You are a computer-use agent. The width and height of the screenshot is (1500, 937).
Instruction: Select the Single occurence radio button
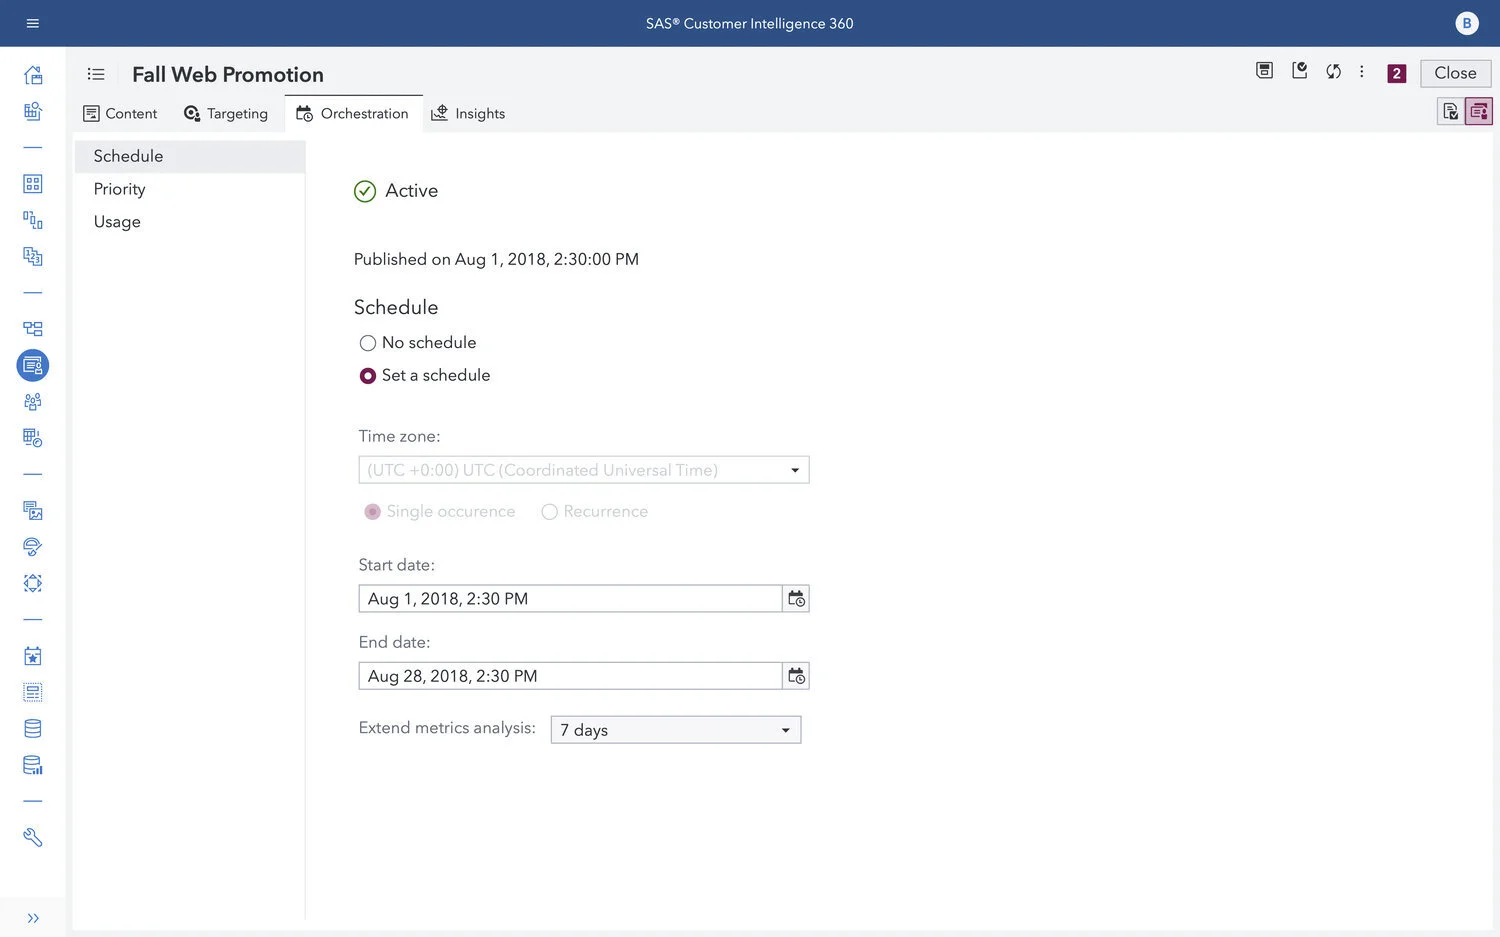[x=373, y=512]
